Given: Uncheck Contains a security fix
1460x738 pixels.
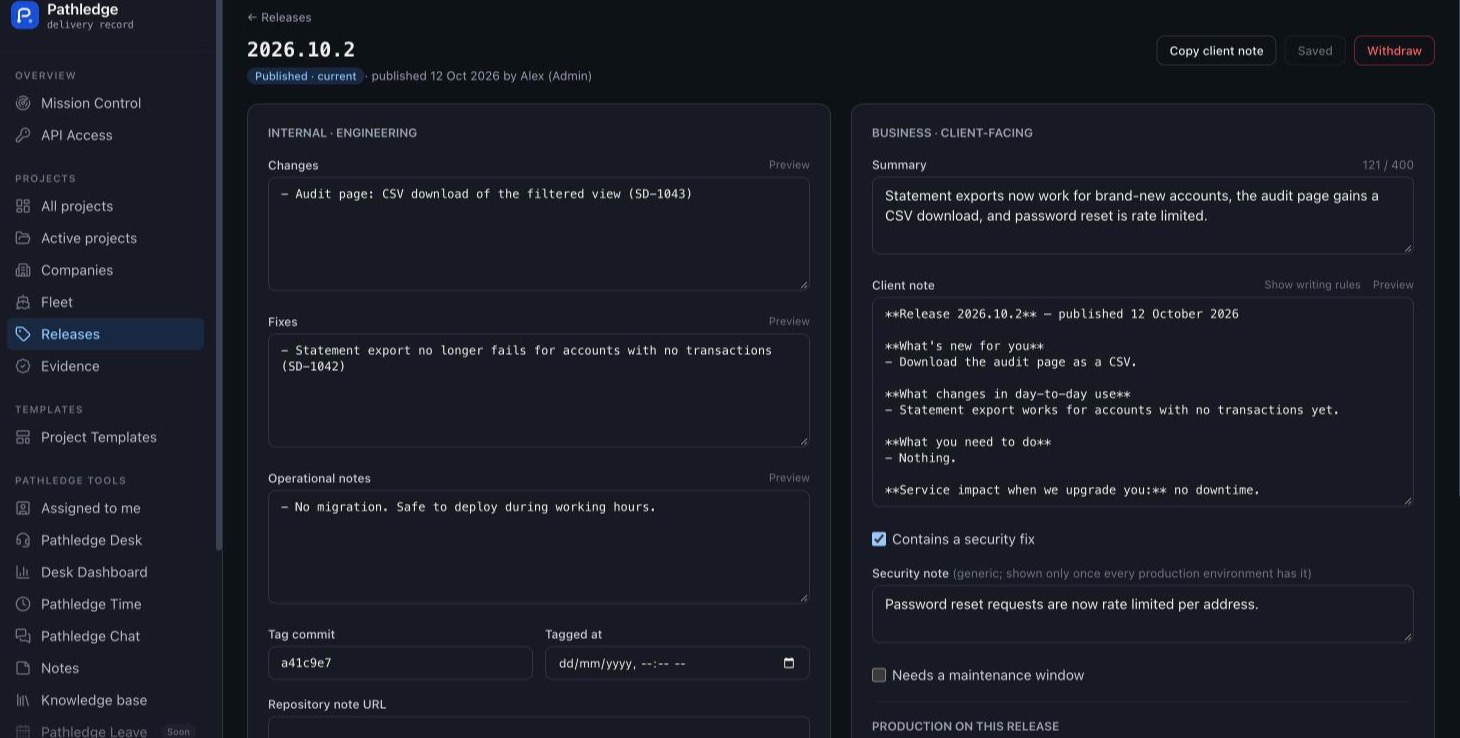Looking at the screenshot, I should [x=879, y=539].
